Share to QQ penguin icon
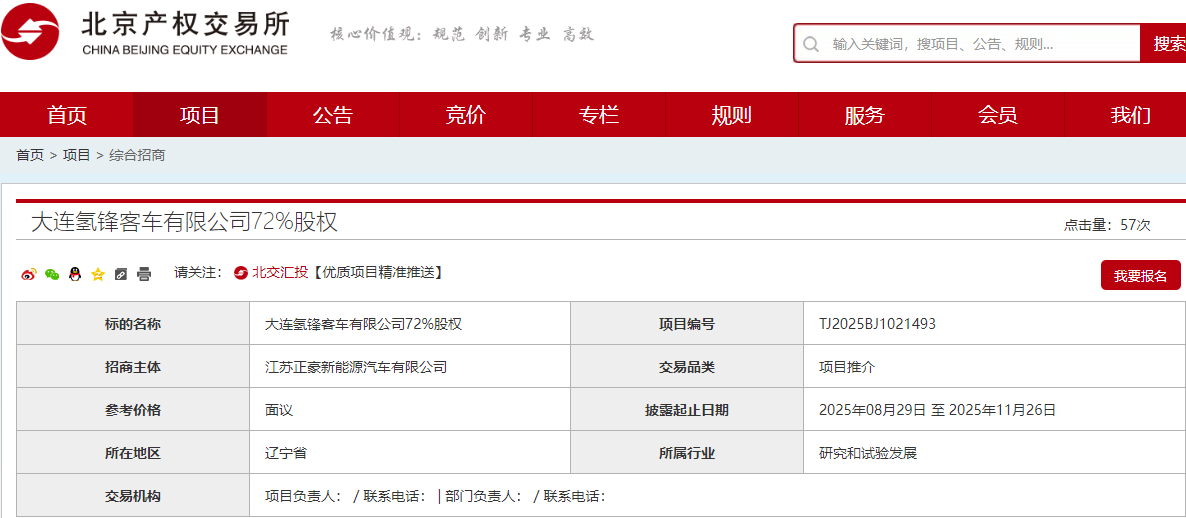The image size is (1186, 518). [74, 275]
